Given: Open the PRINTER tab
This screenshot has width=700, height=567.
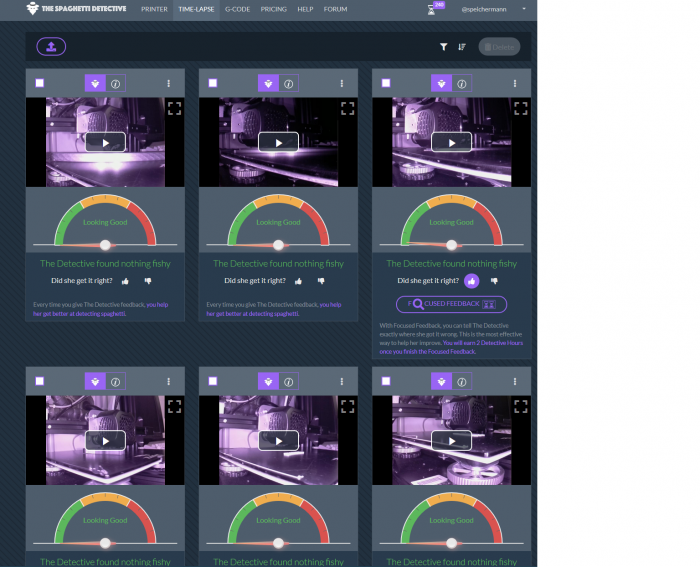Looking at the screenshot, I should pos(154,9).
